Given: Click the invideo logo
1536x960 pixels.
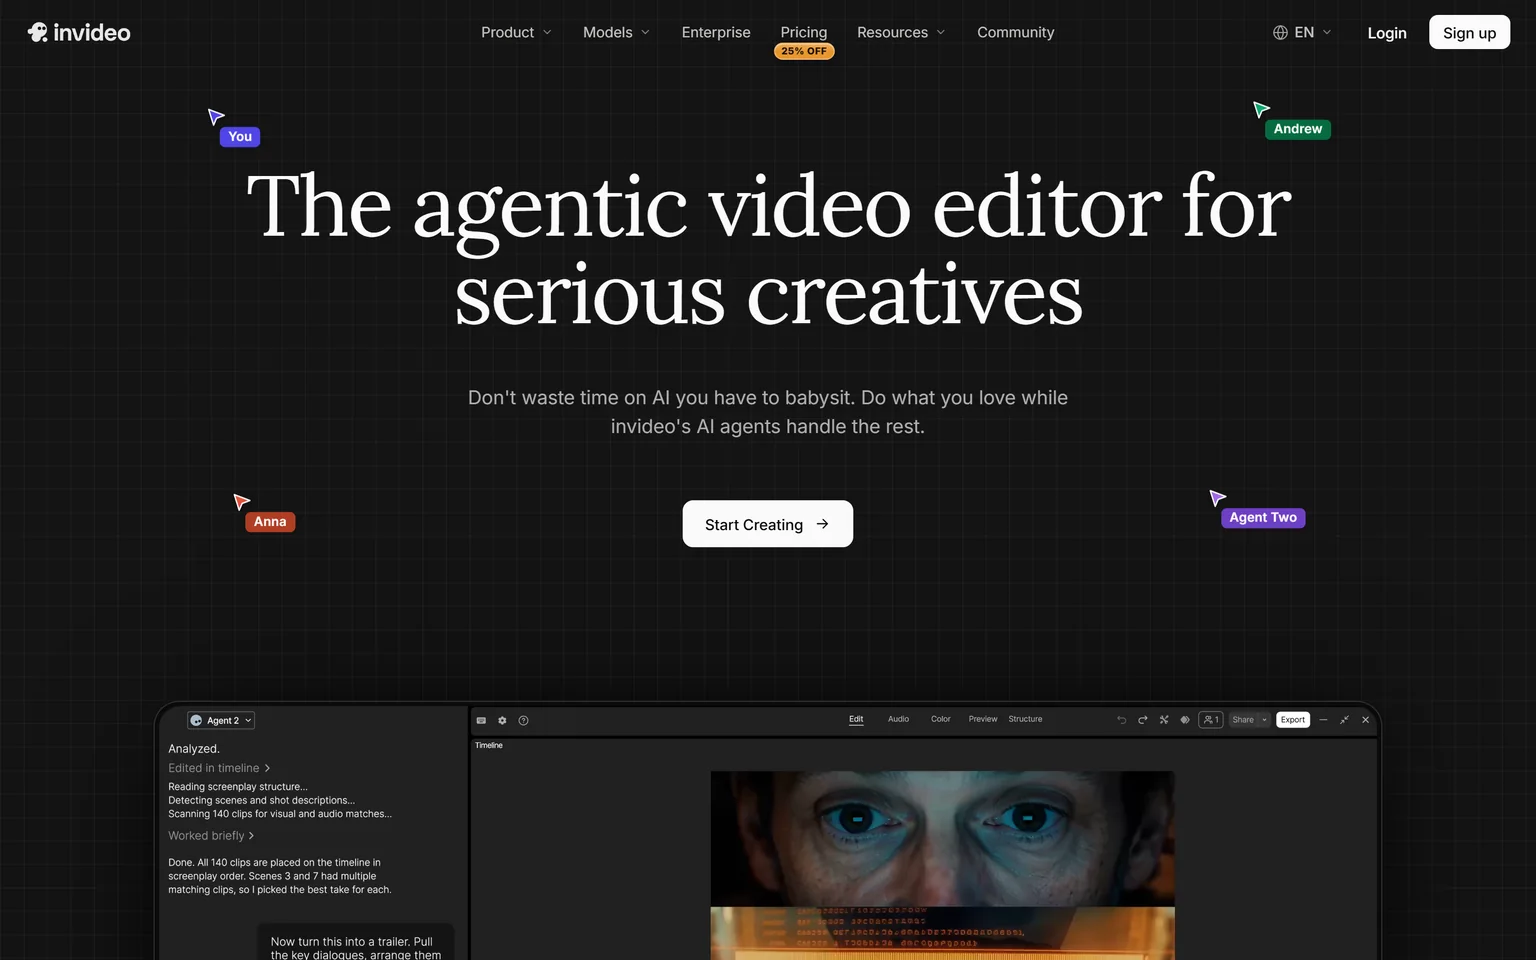Looking at the screenshot, I should coord(79,32).
